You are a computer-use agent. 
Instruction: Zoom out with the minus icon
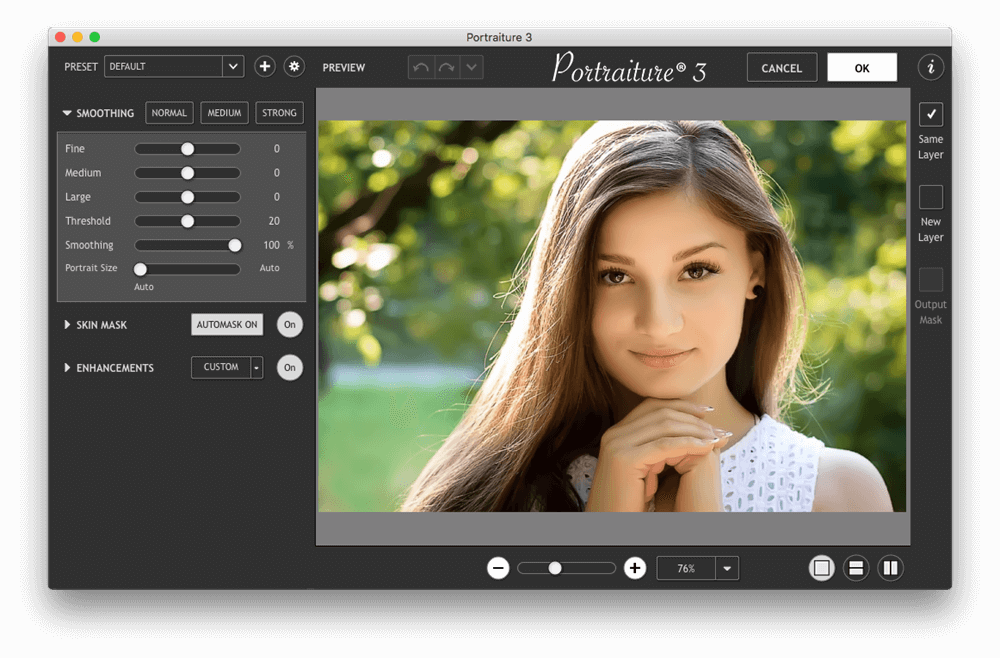click(x=498, y=568)
